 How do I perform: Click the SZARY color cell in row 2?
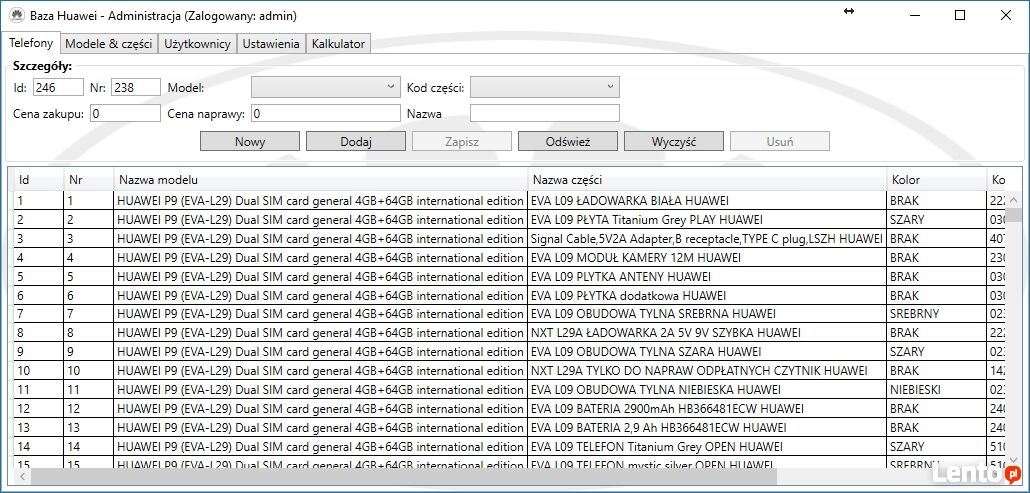pos(936,220)
